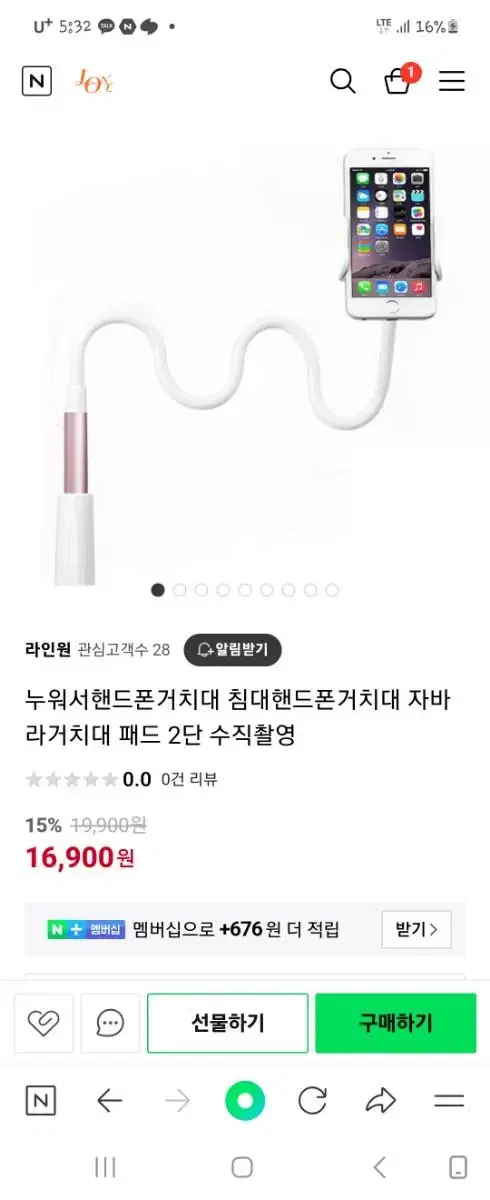Open the hamburger menu in header
This screenshot has width=490, height=1200.
click(452, 81)
